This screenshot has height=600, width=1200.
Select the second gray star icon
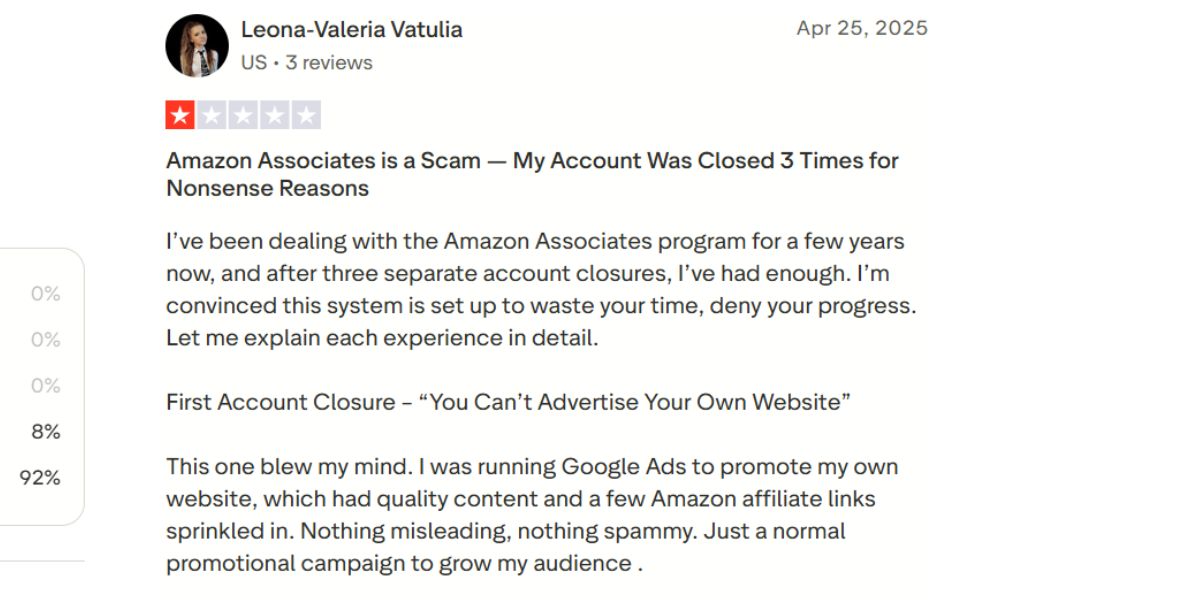click(x=210, y=114)
